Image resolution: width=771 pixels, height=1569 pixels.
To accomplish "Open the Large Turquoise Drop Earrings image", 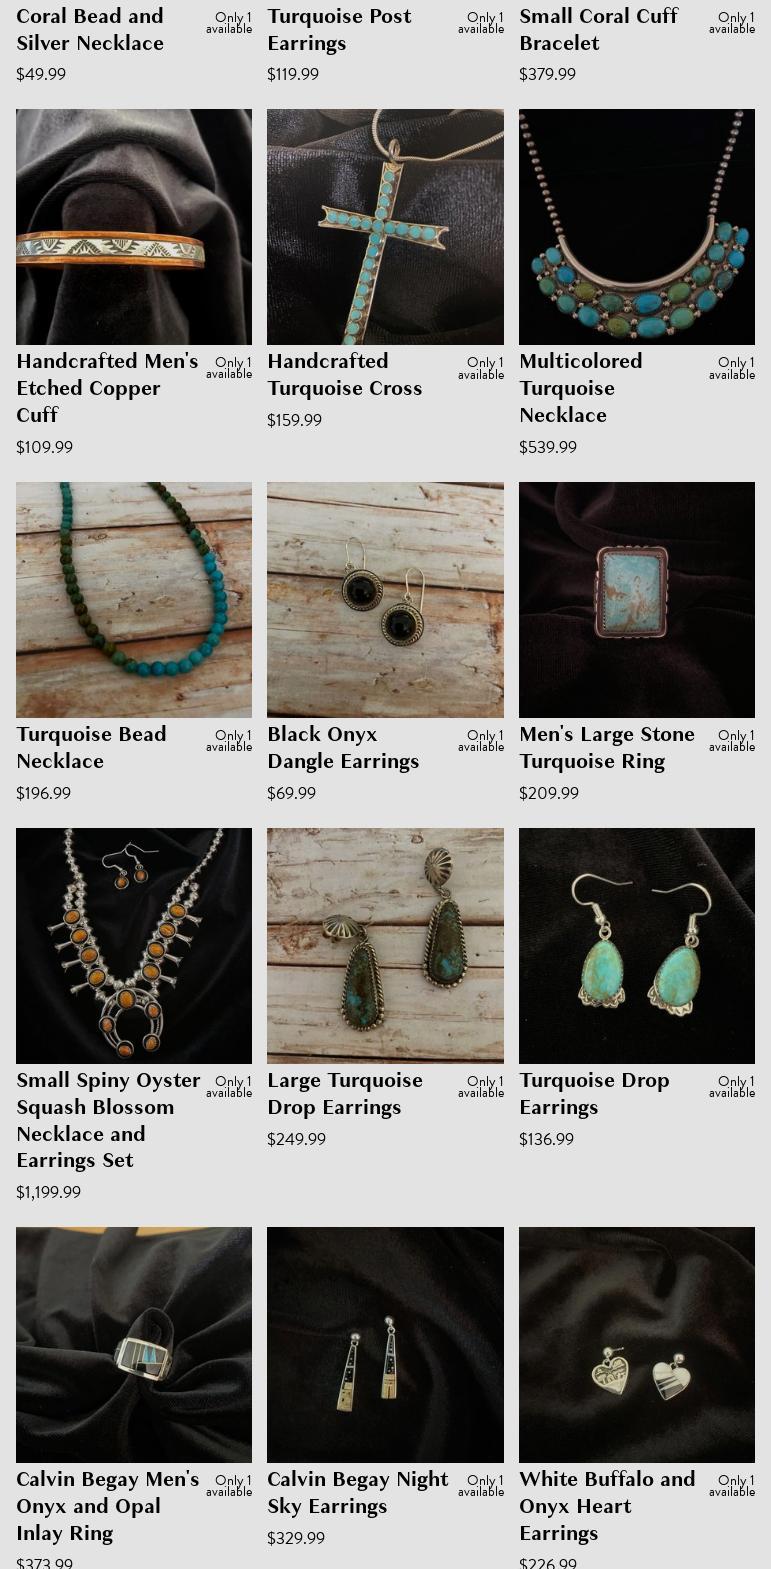I will 385,946.
